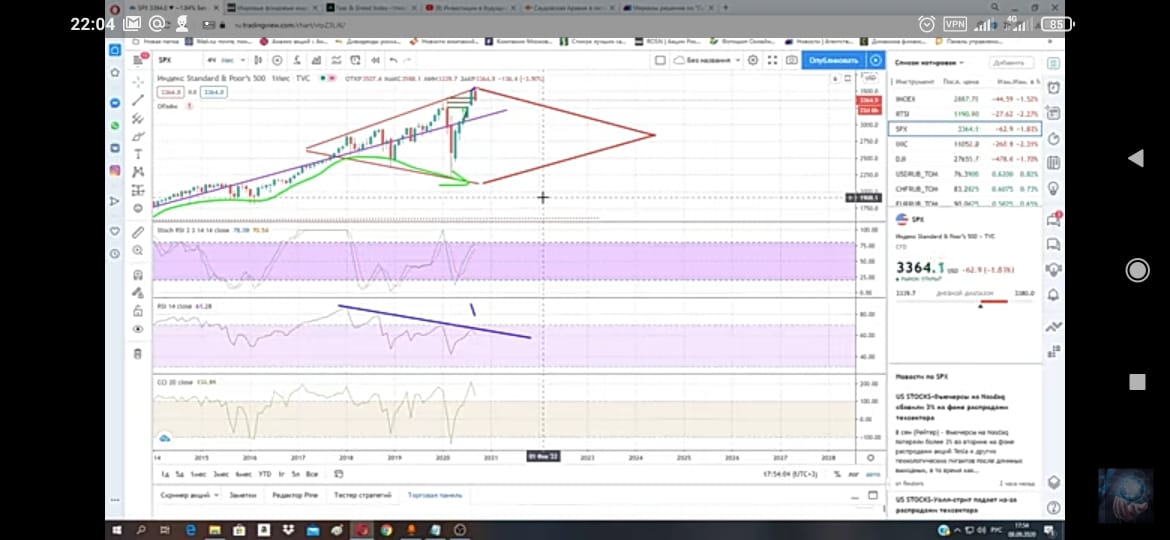This screenshot has height=540, width=1170.
Task: Select SPX row in watchlist
Action: click(966, 129)
